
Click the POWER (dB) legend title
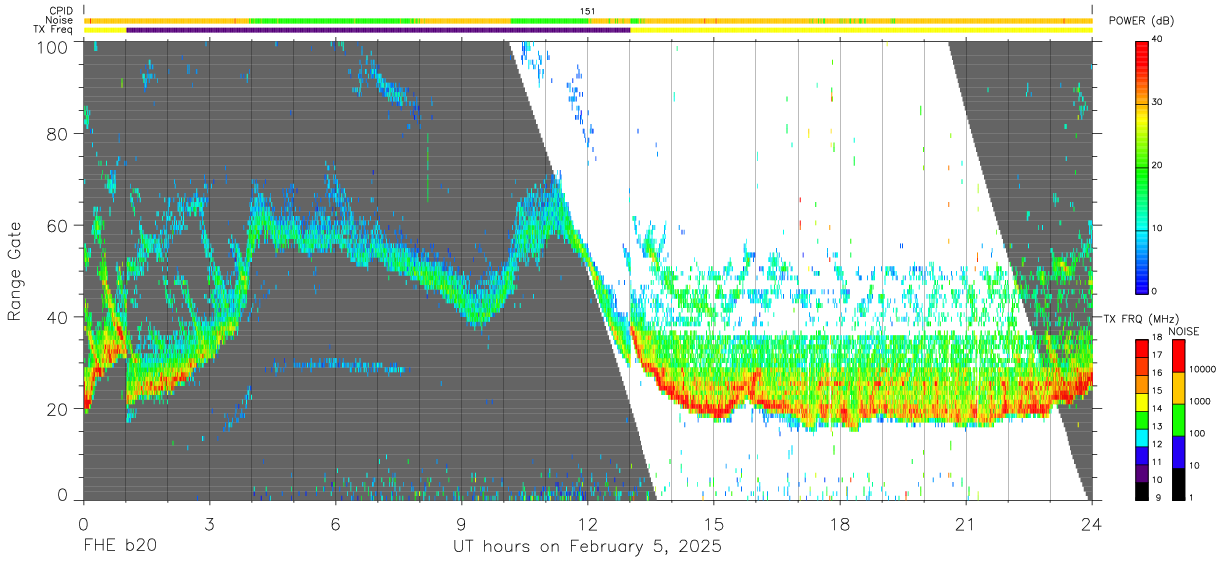(x=1139, y=21)
